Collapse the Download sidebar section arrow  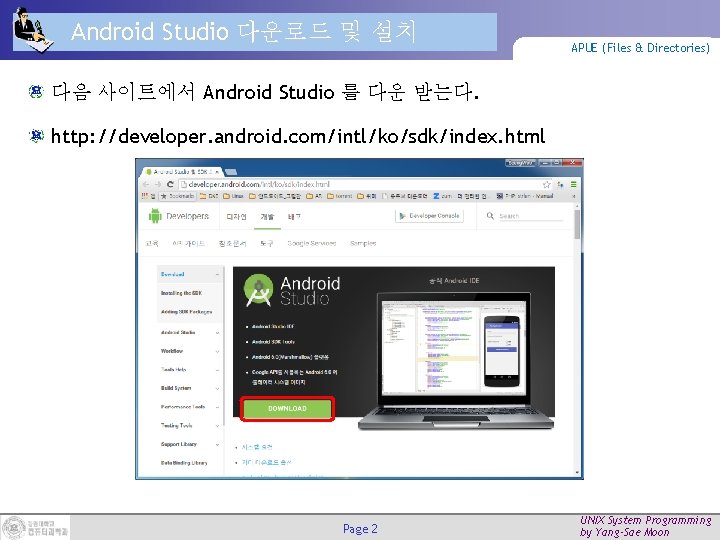click(x=217, y=275)
